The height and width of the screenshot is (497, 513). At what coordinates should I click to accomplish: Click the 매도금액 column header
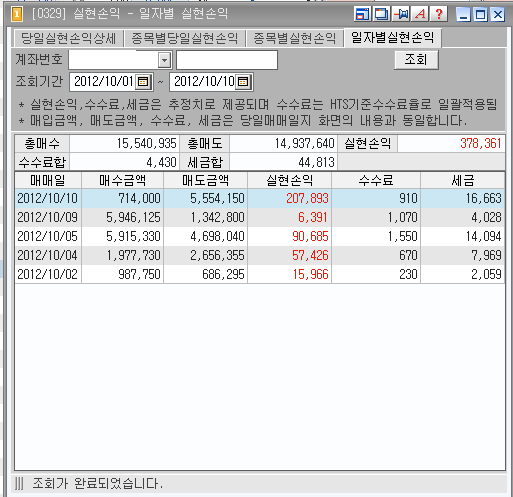coord(205,180)
